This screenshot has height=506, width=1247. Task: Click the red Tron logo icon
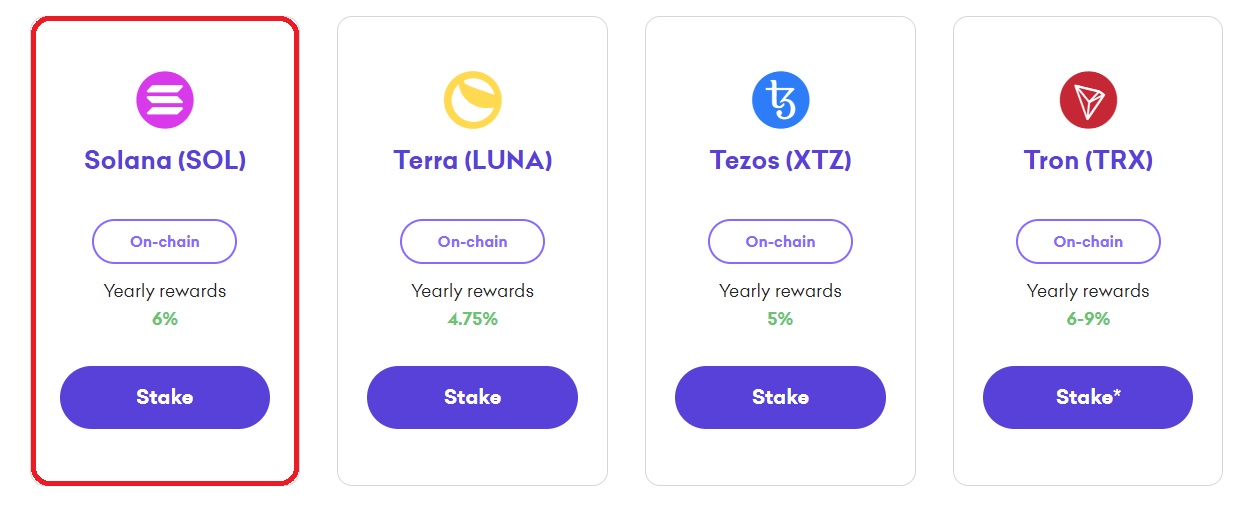[x=1088, y=99]
